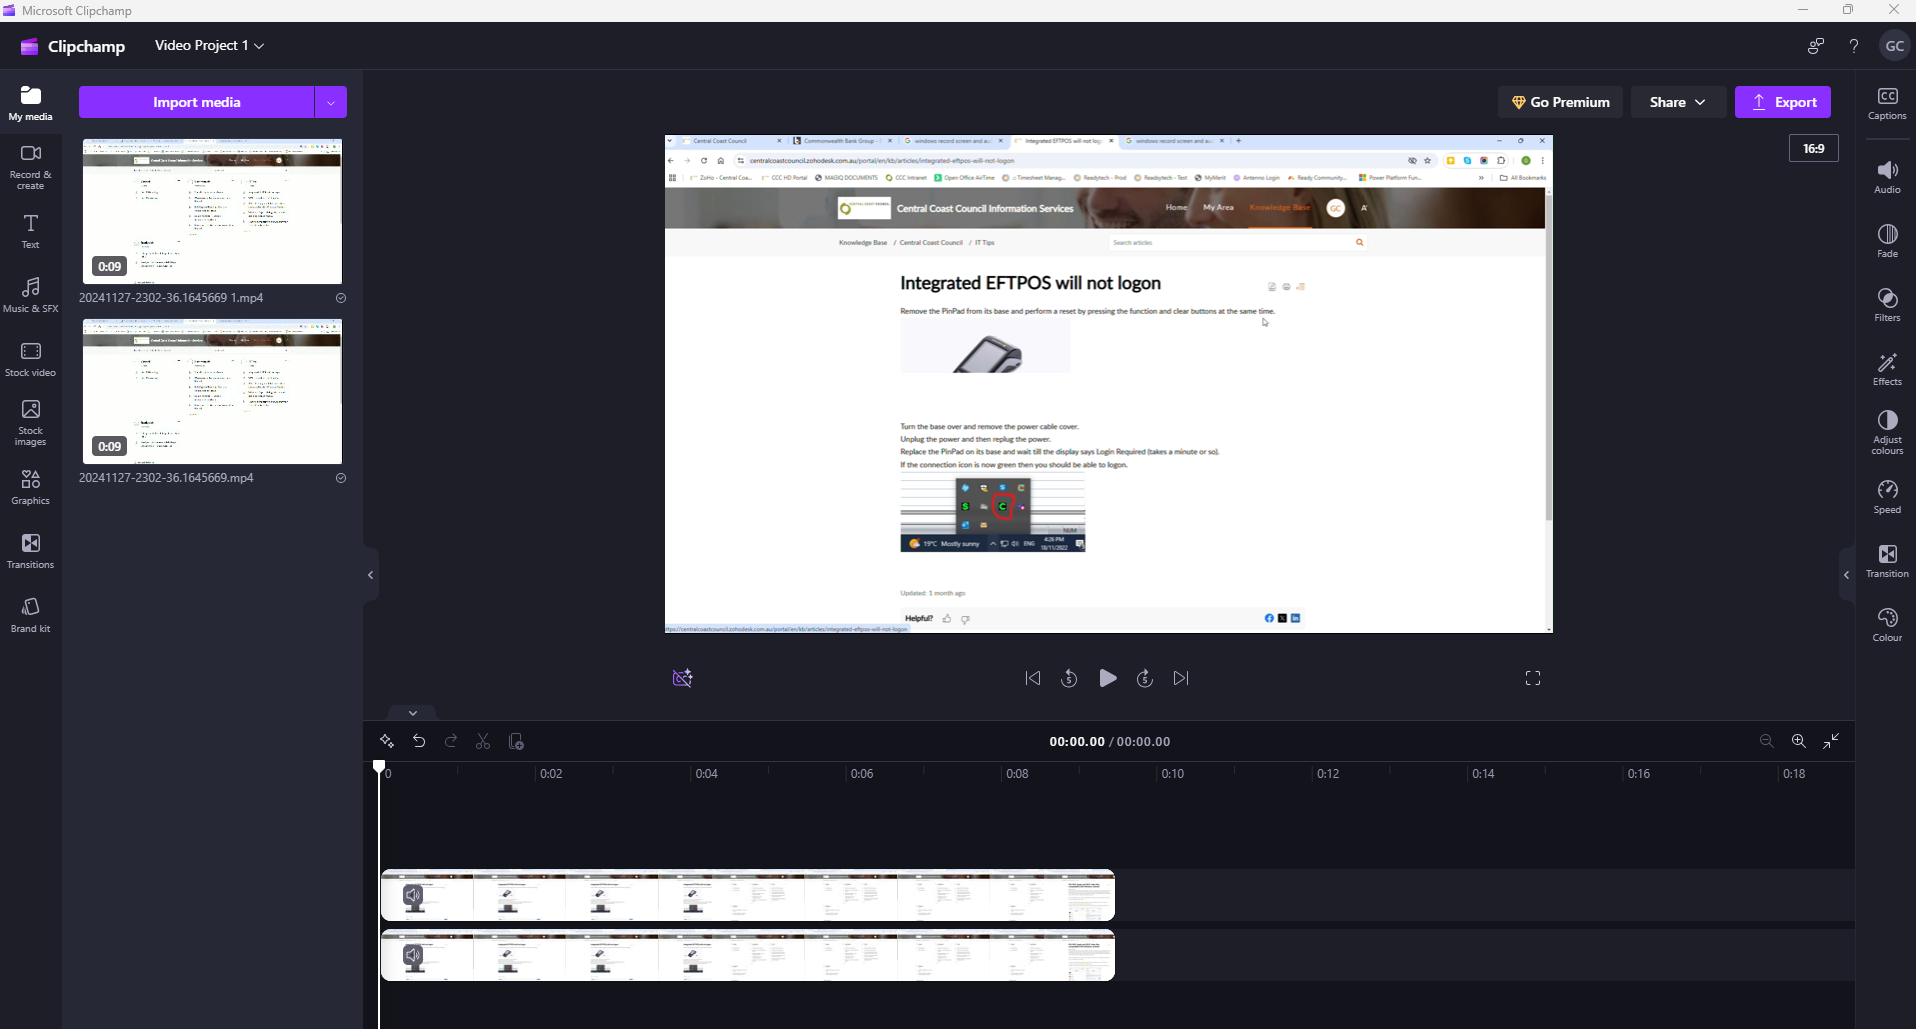Open the Graphics panel
Viewport: 1916px width, 1029px height.
click(x=31, y=487)
